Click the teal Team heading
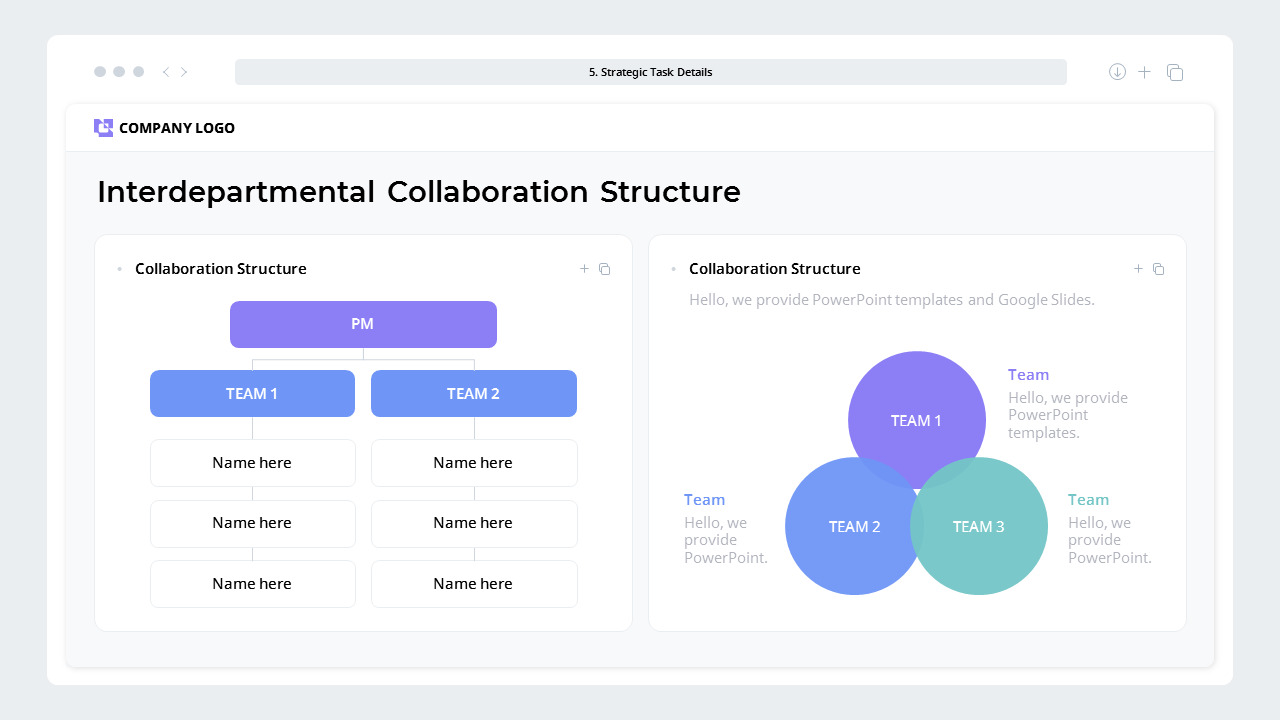This screenshot has width=1280, height=720. click(x=1088, y=500)
